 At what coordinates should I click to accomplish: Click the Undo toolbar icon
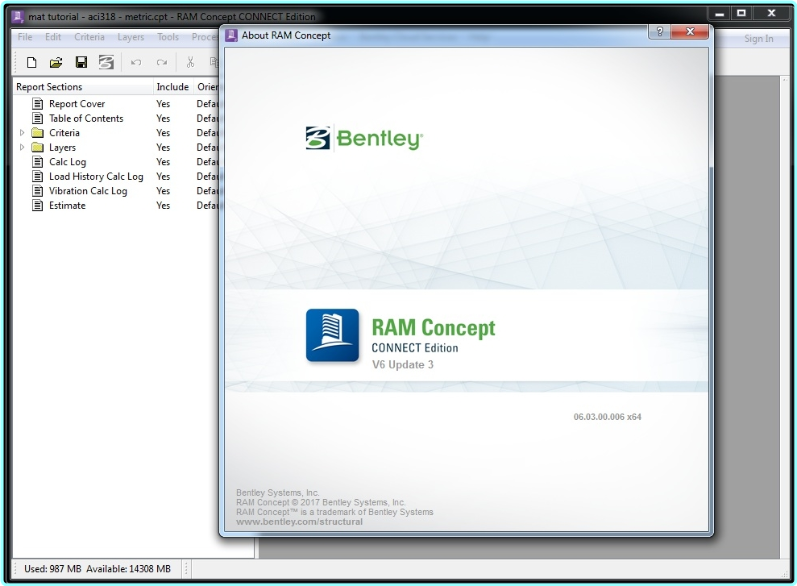(x=136, y=63)
